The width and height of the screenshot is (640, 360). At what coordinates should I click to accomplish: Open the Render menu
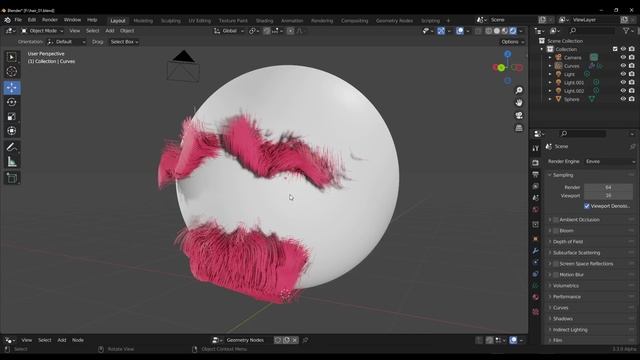(50, 20)
